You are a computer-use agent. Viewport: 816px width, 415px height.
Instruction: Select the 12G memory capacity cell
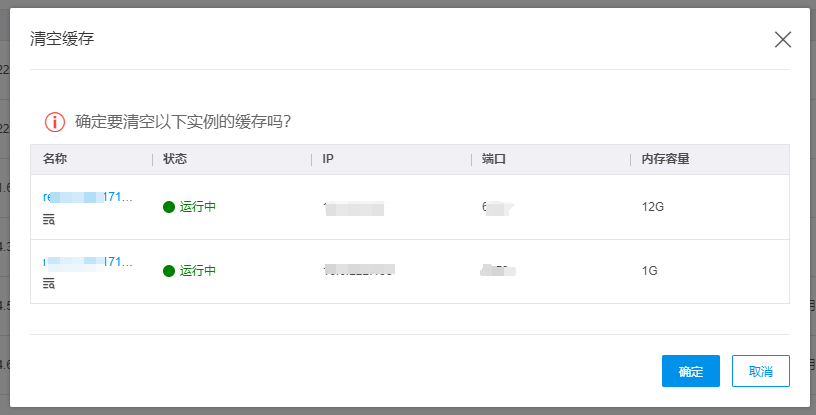(653, 207)
